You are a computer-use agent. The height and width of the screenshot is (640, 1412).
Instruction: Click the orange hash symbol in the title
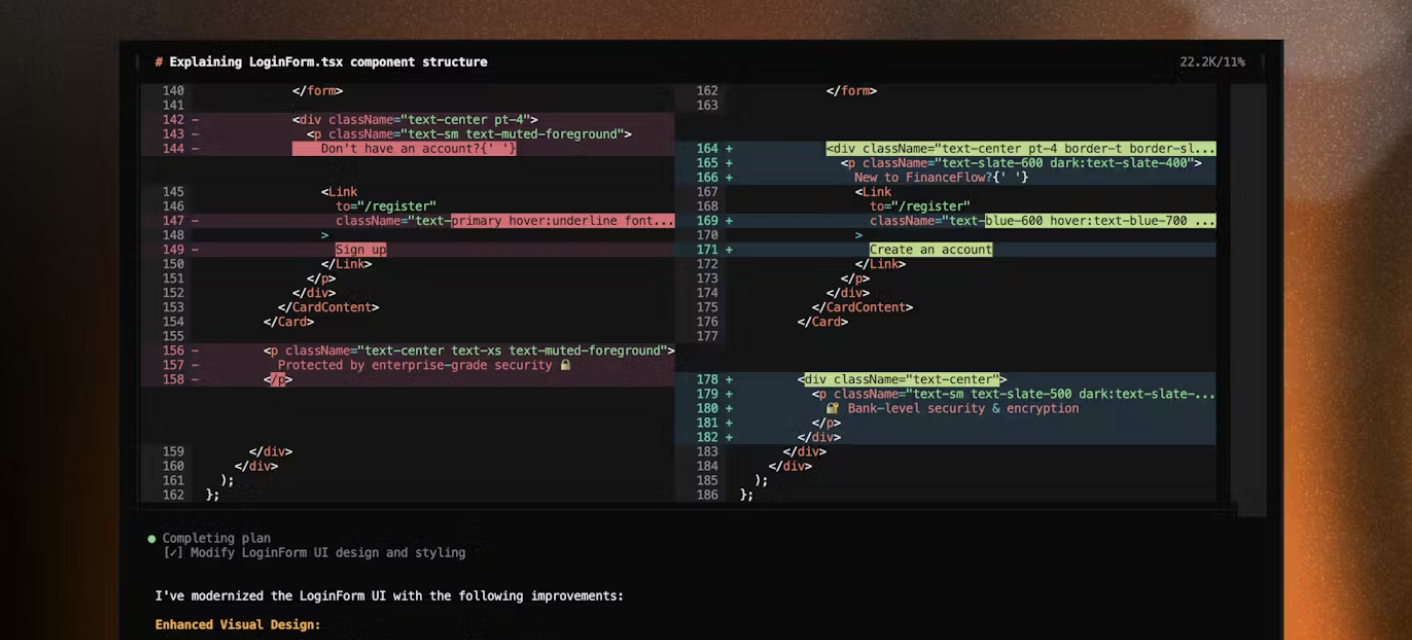[x=159, y=62]
